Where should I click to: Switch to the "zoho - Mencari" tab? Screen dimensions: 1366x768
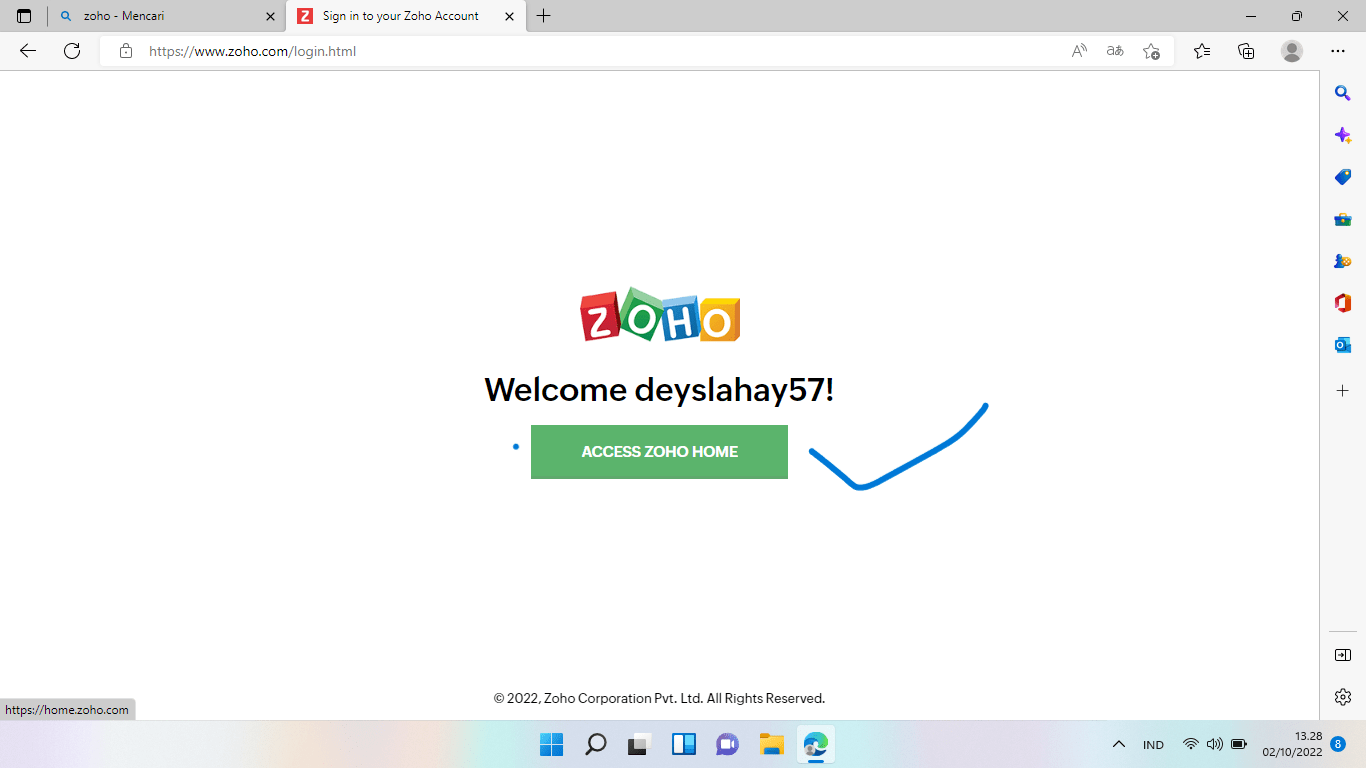pyautogui.click(x=165, y=16)
